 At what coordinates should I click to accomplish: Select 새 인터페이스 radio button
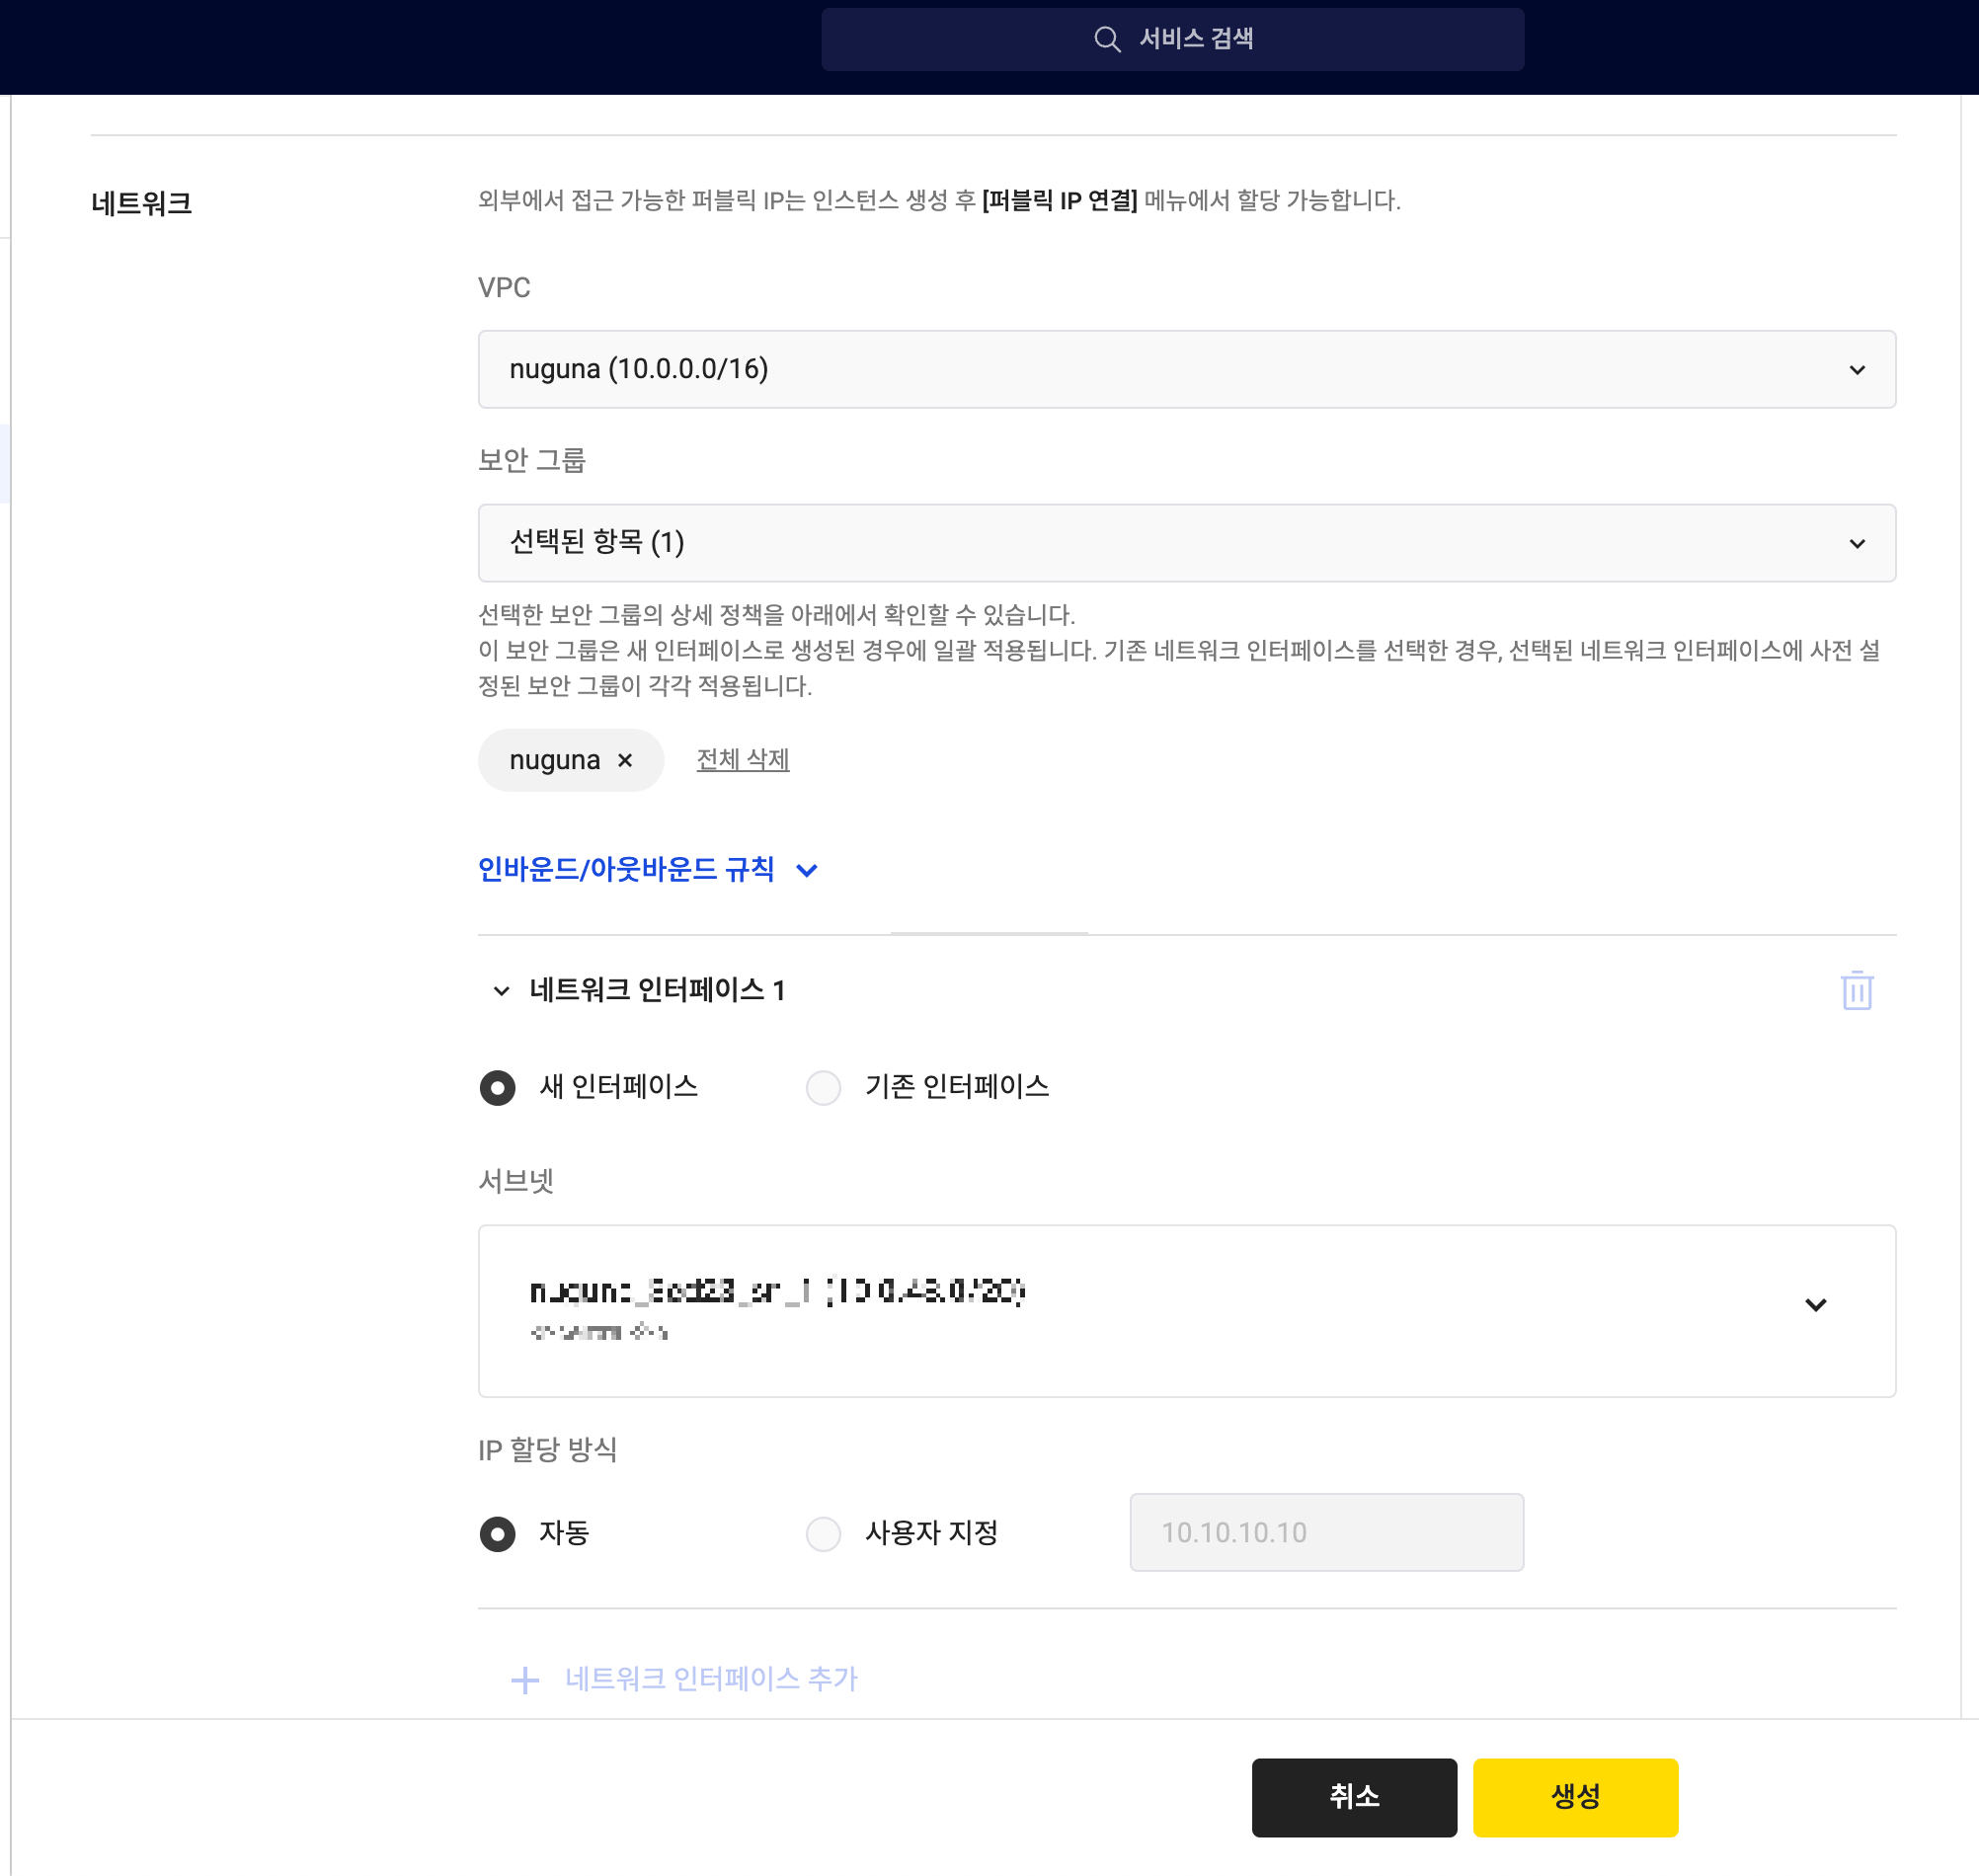(x=498, y=1087)
